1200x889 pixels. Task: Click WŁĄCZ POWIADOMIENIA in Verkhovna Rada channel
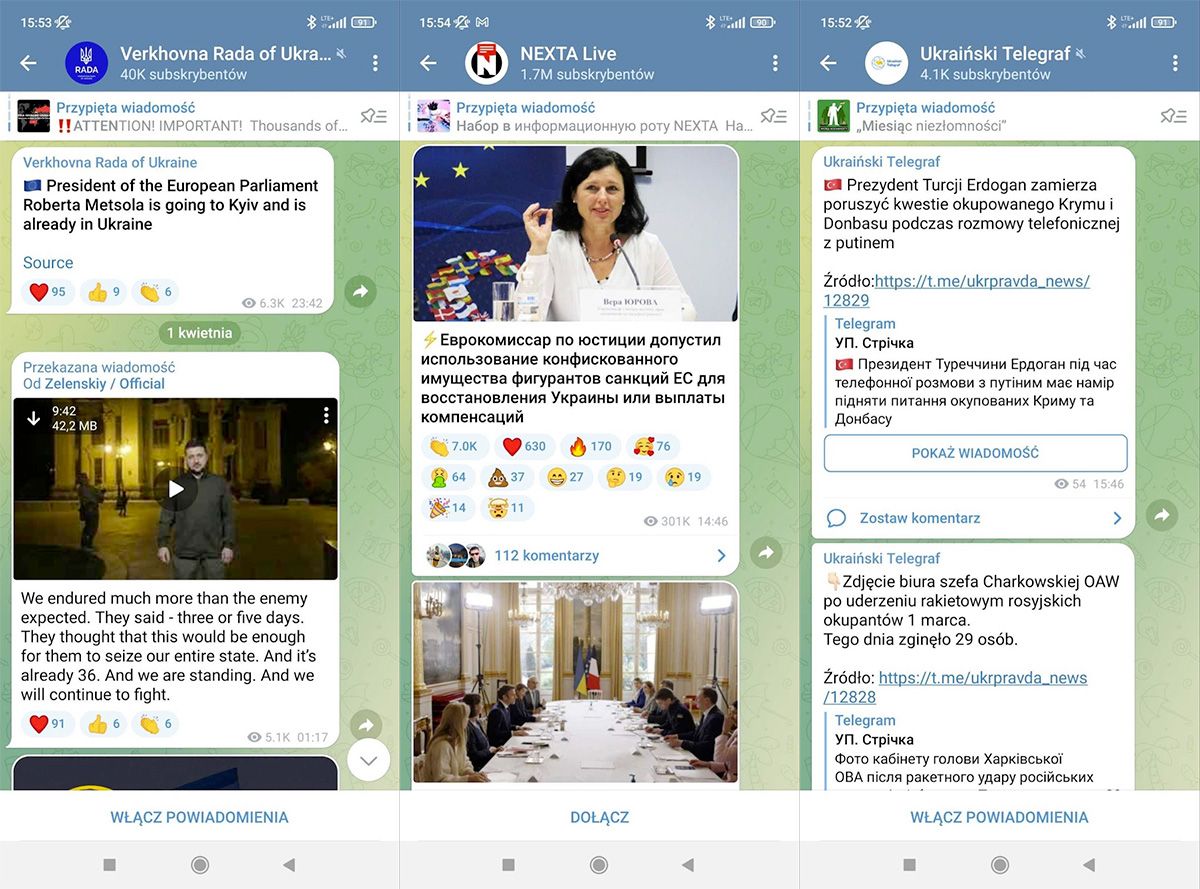(x=199, y=817)
